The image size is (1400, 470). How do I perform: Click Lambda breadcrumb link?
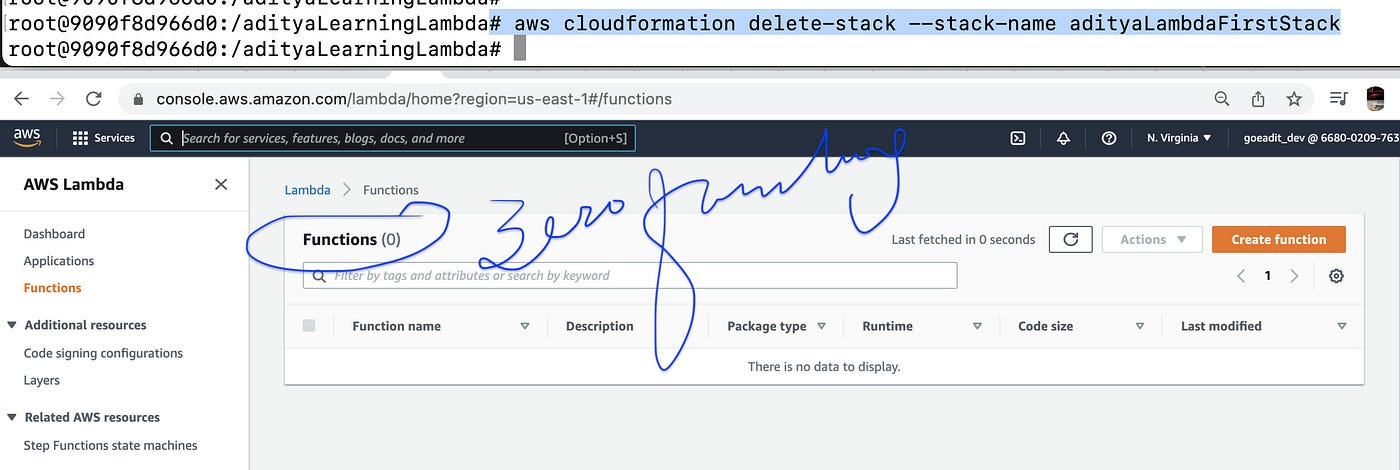coord(308,190)
